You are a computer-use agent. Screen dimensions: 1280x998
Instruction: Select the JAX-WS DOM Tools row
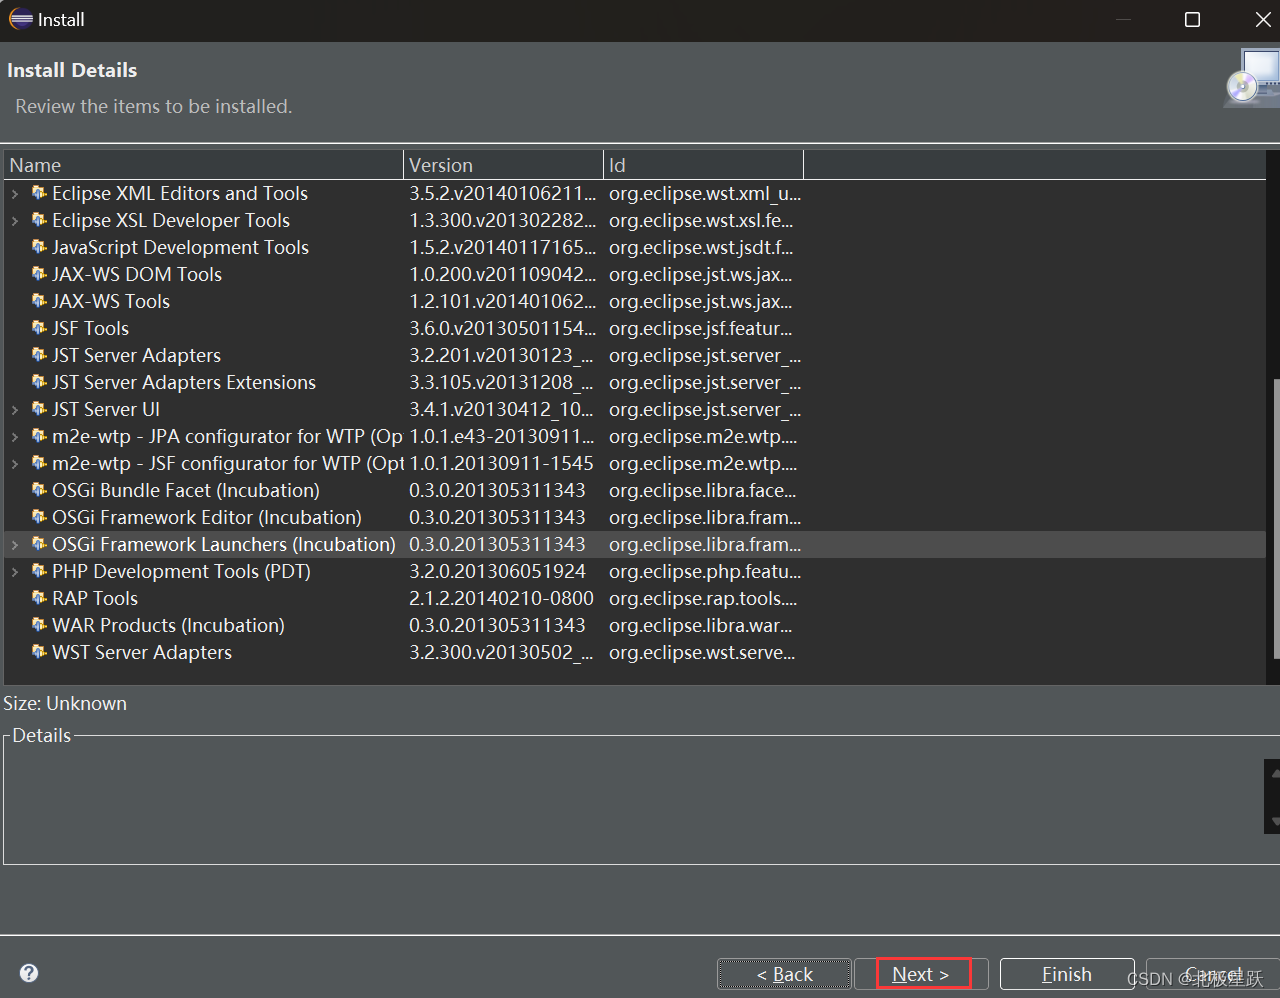tap(635, 274)
